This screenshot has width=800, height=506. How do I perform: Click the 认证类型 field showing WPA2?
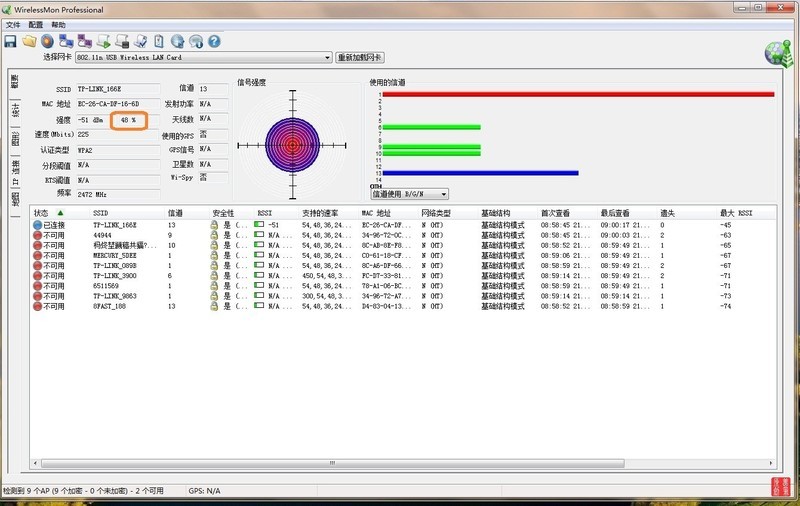[118, 150]
